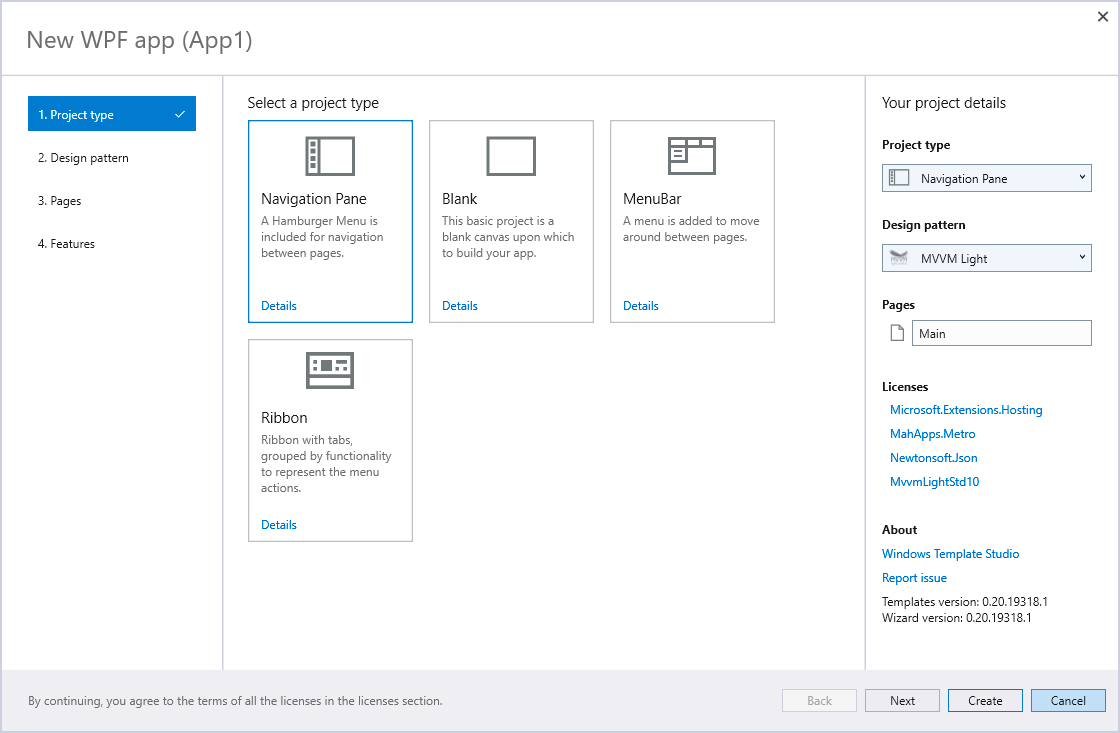The height and width of the screenshot is (733, 1120).
Task: Pick the MenuBar project icon
Action: click(x=691, y=156)
